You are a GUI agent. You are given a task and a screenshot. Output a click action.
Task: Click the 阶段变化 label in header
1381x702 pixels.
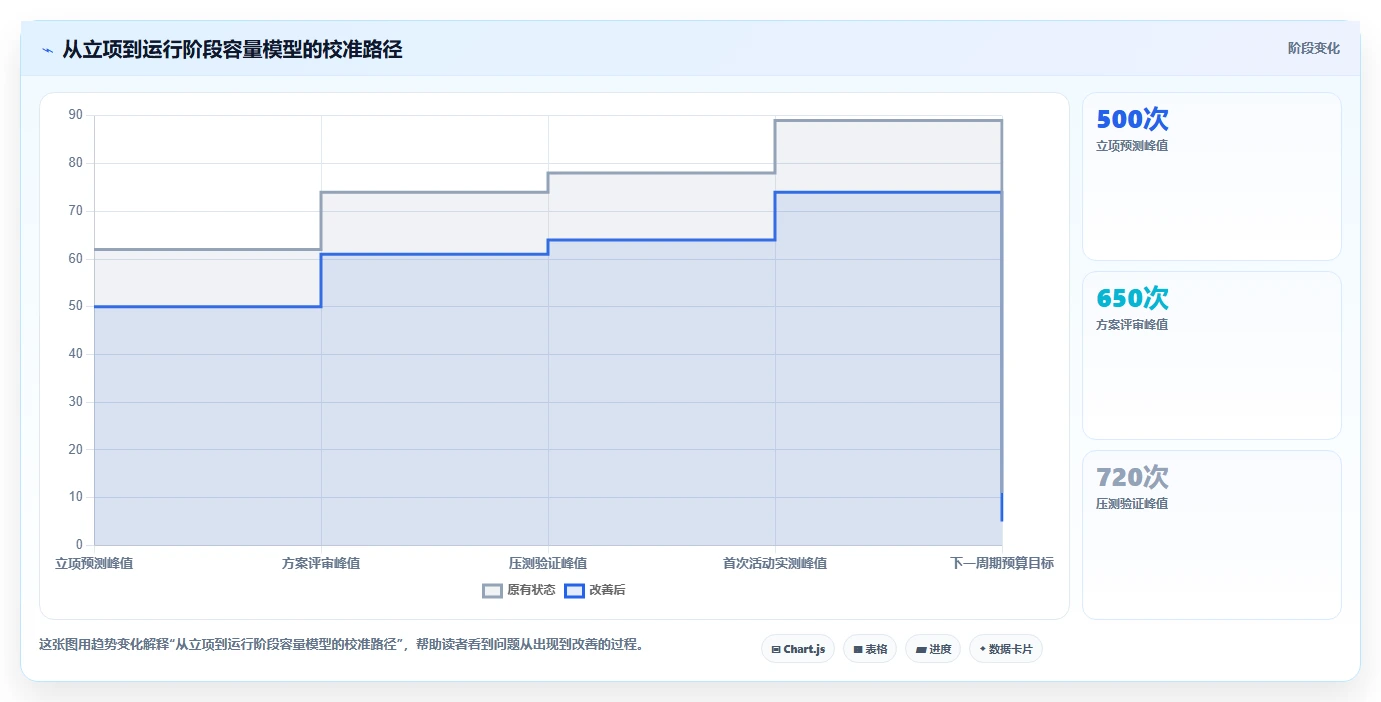click(x=1314, y=48)
